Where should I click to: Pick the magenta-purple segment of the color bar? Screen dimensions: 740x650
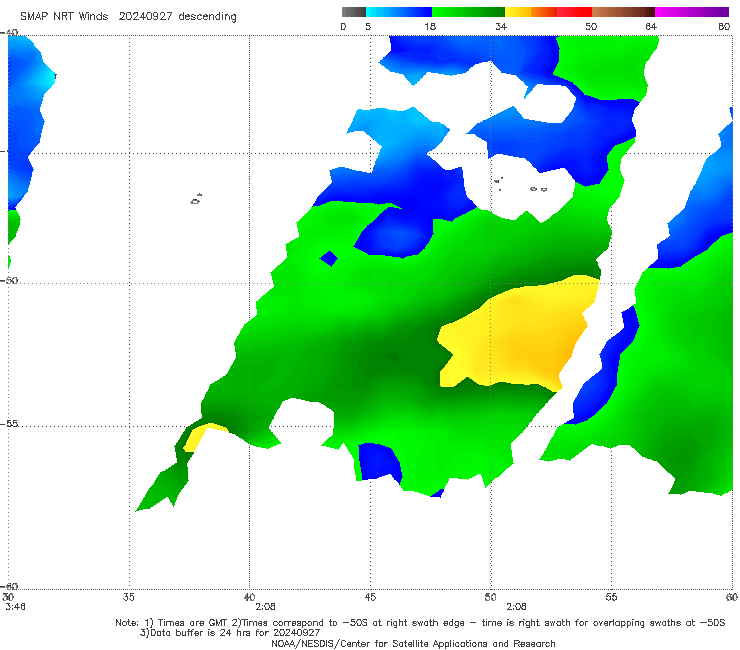(692, 12)
